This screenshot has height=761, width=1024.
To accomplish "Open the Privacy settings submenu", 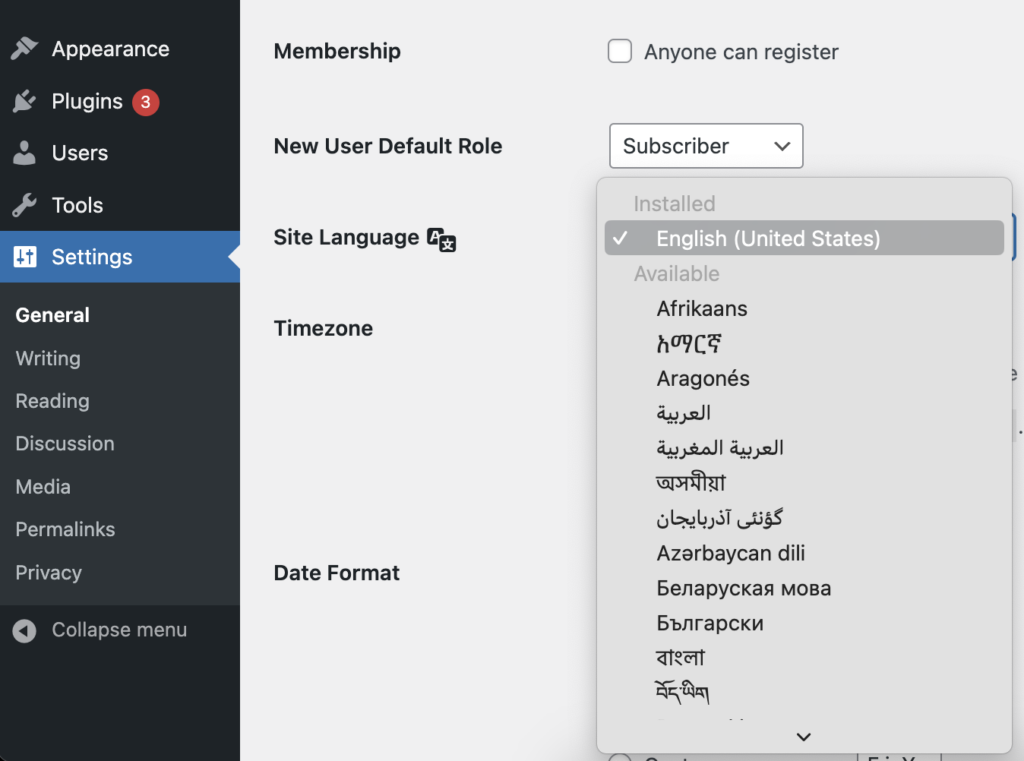I will 48,572.
